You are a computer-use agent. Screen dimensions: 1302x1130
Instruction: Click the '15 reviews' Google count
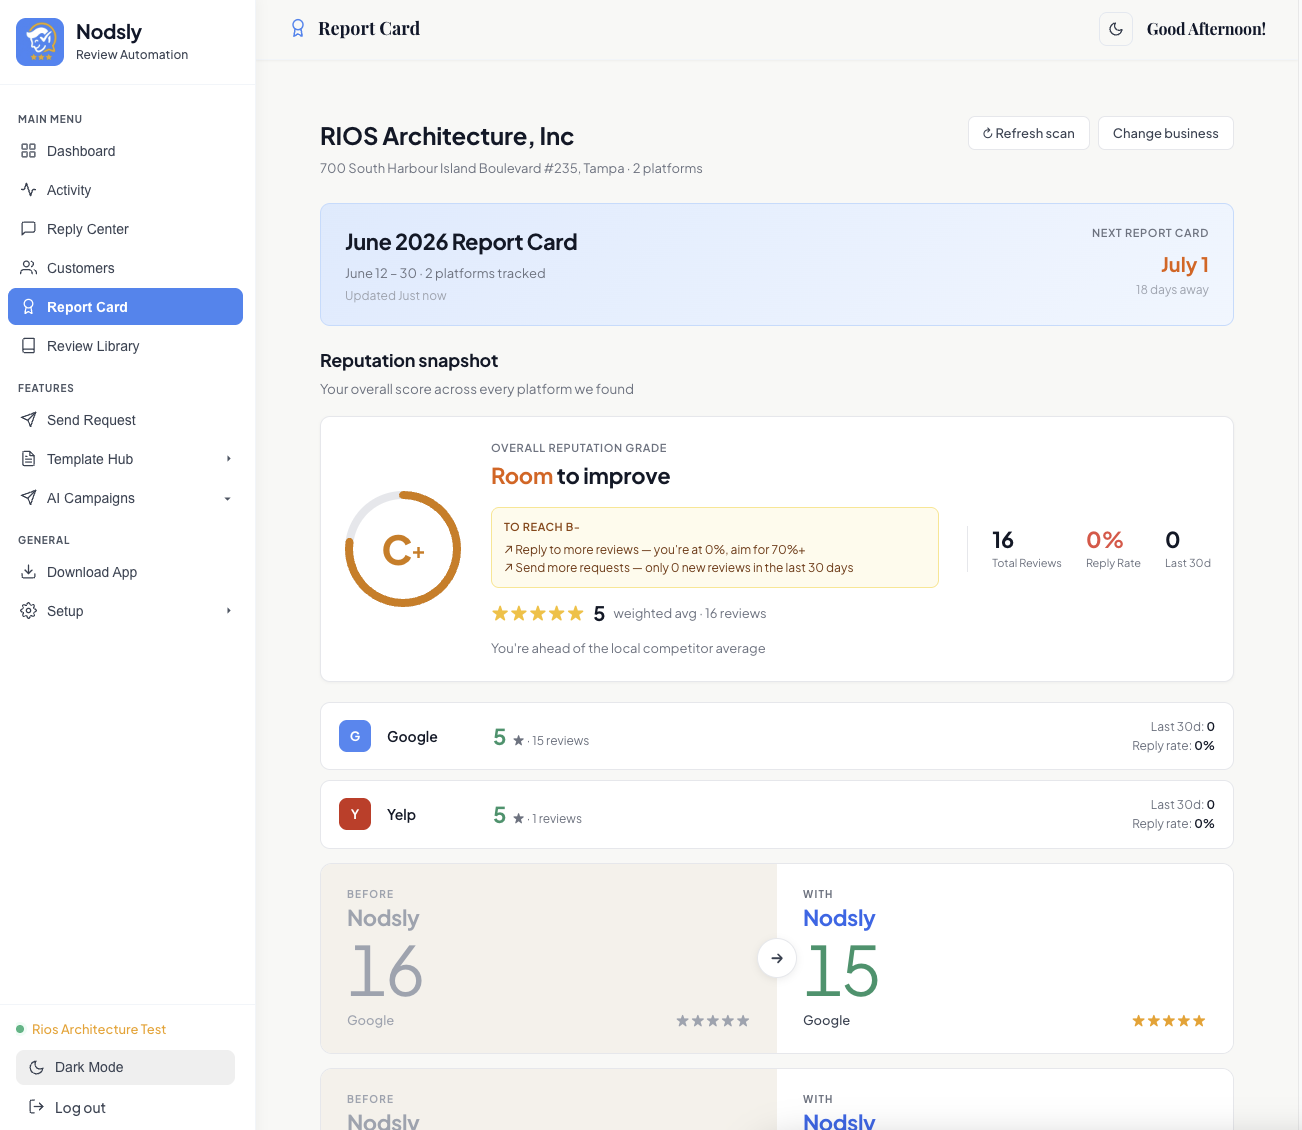pyautogui.click(x=560, y=741)
